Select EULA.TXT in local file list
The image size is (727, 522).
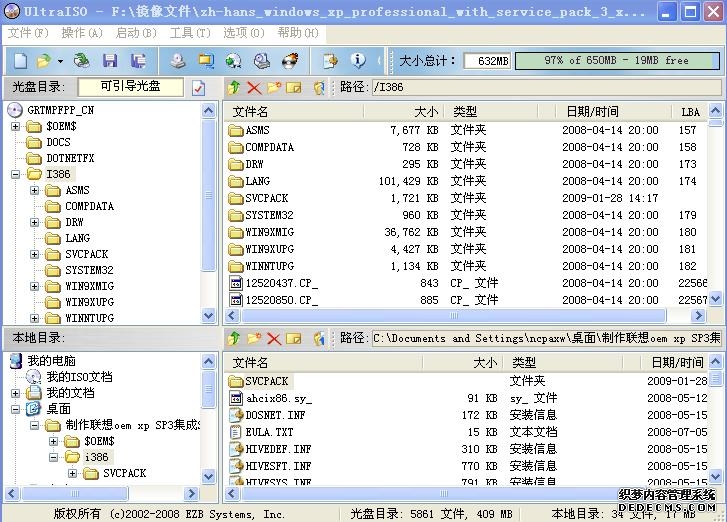click(x=262, y=433)
